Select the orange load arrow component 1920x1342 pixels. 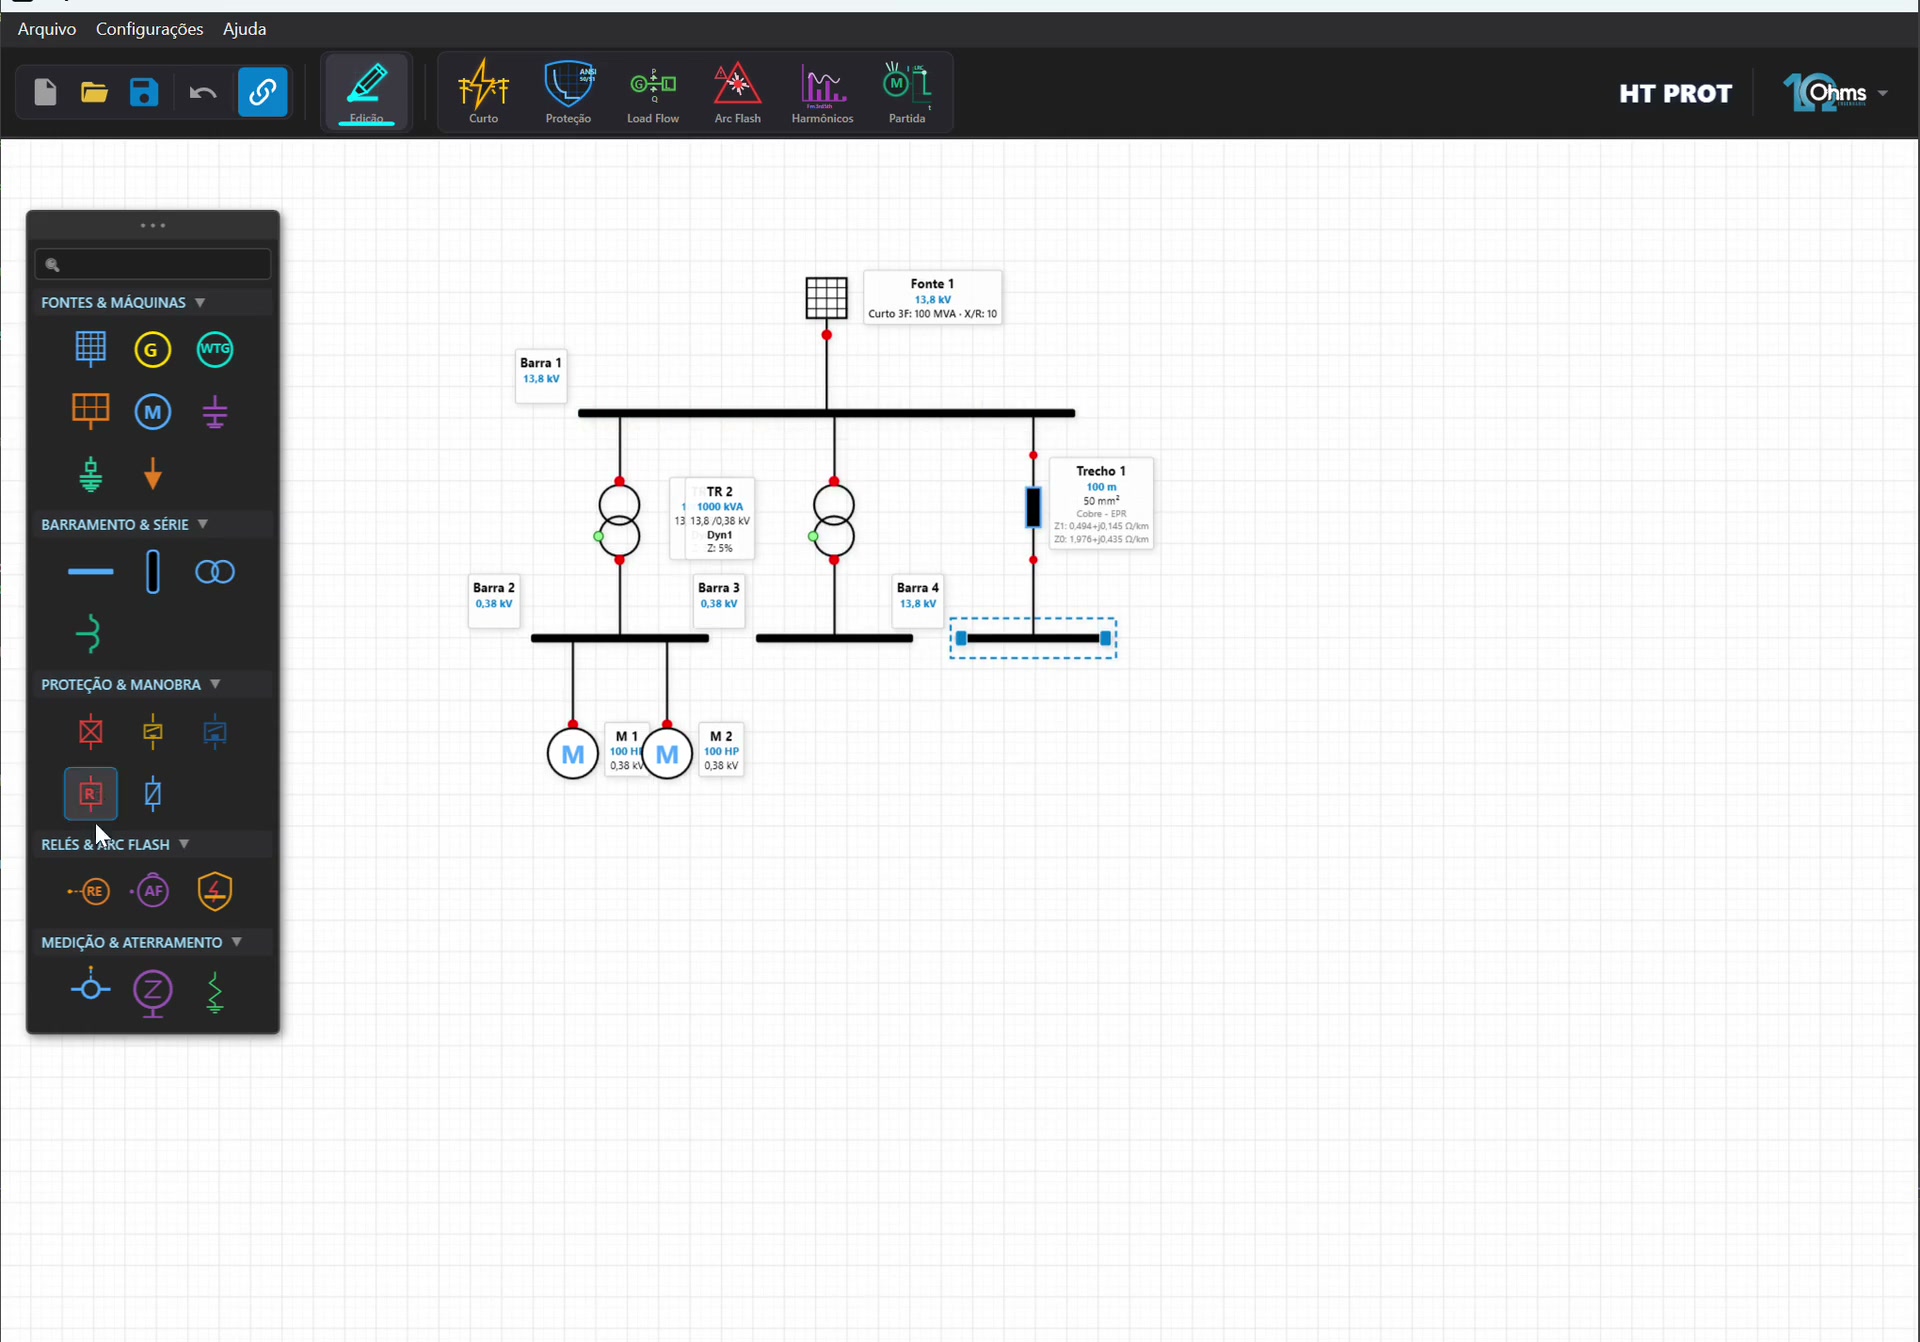point(152,473)
